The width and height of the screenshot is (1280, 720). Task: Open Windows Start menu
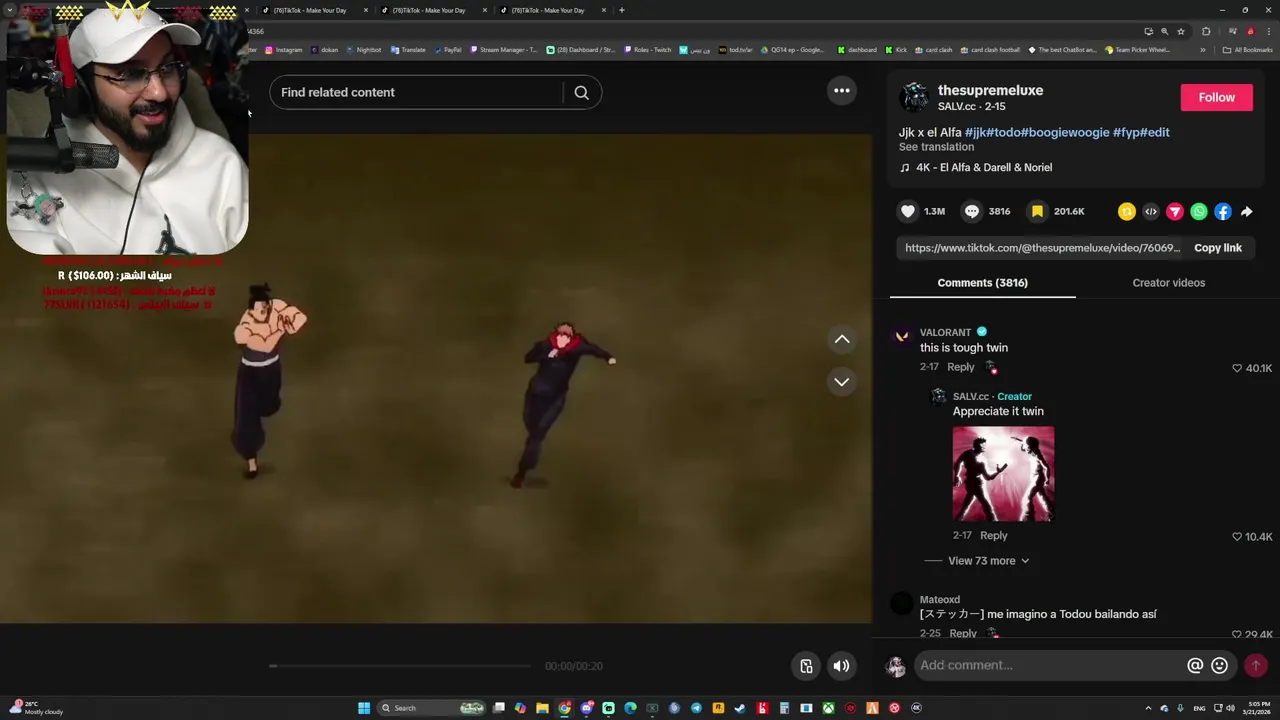tap(364, 708)
